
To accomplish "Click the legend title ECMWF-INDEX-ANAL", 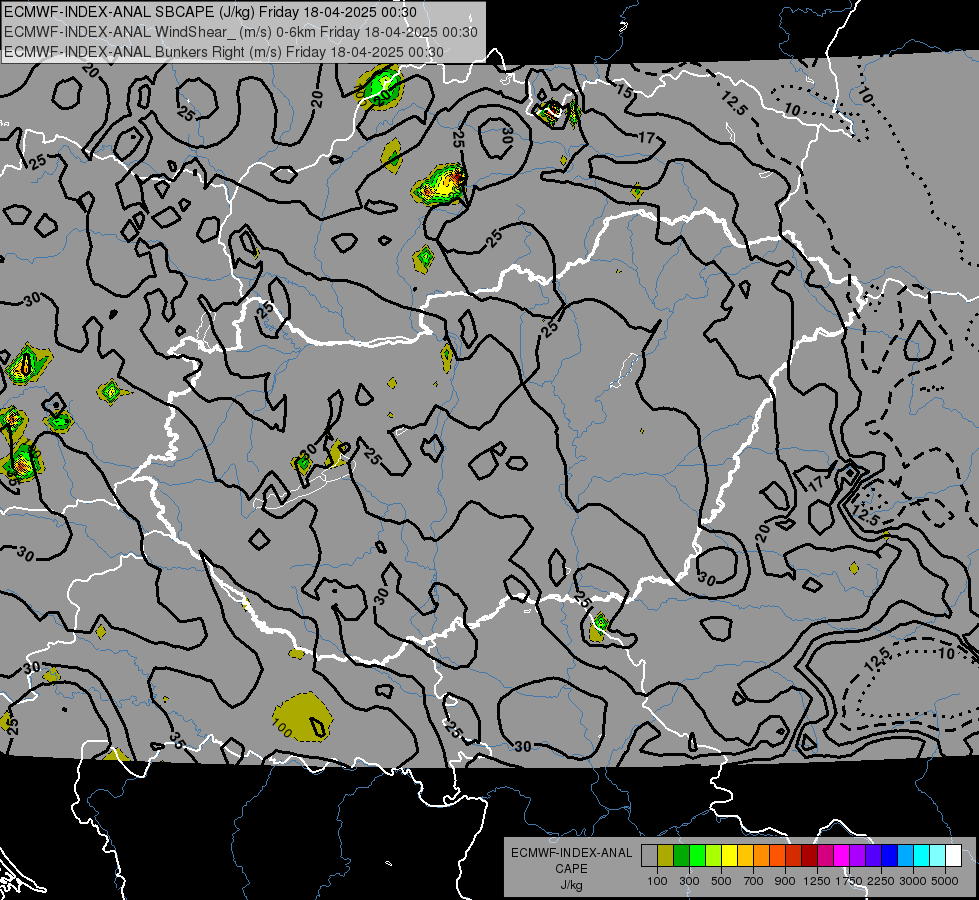I will pyautogui.click(x=572, y=853).
